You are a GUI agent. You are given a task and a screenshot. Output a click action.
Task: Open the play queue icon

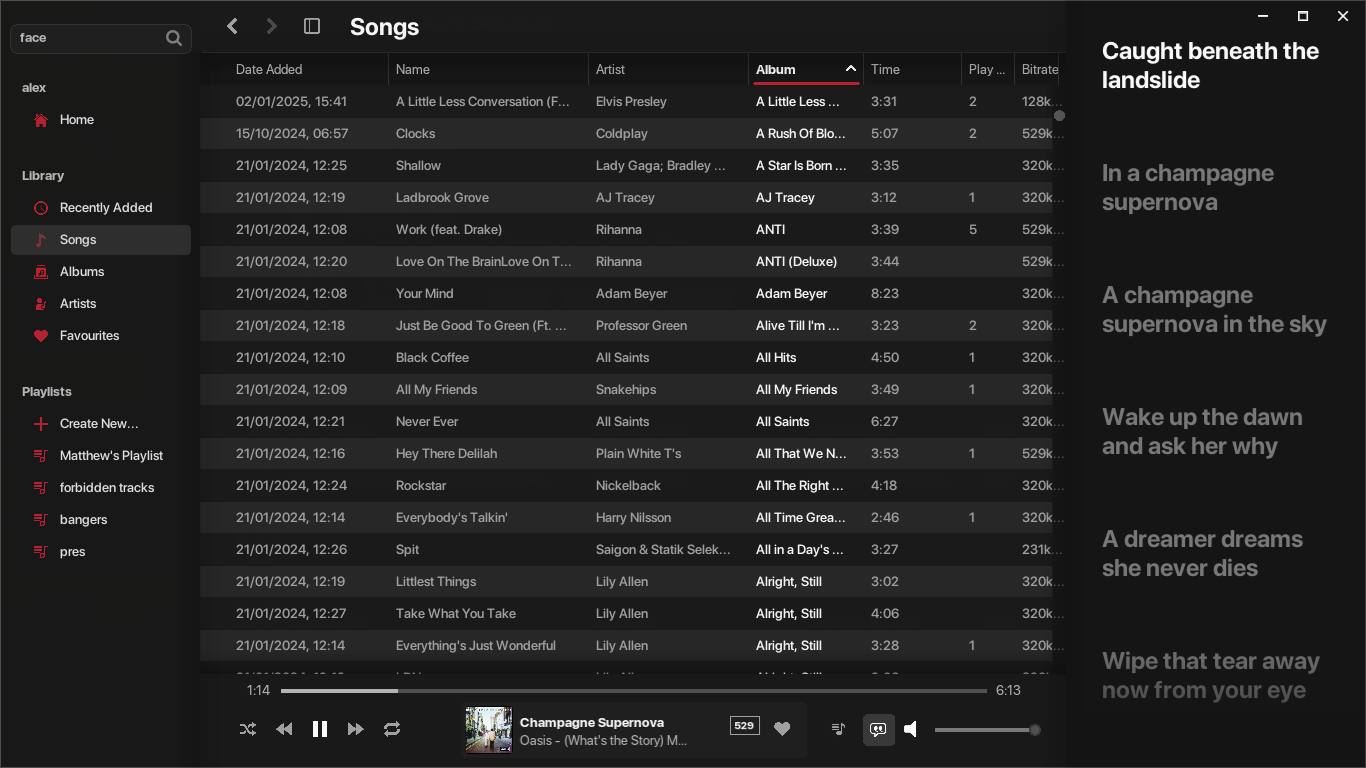pyautogui.click(x=839, y=729)
